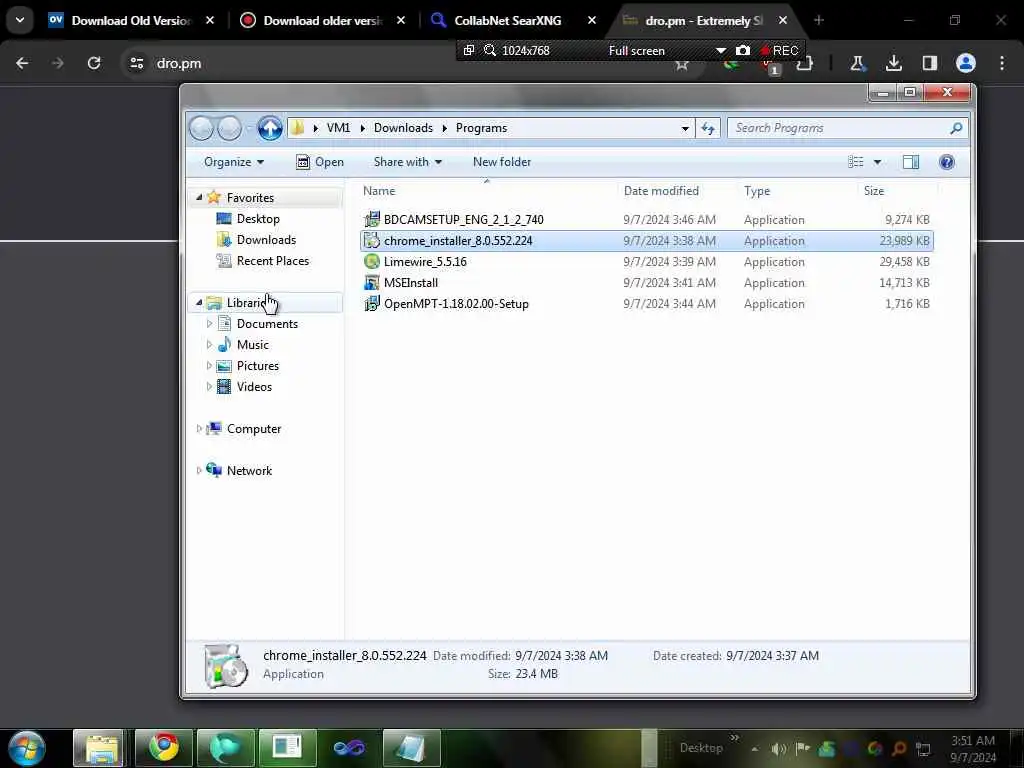Open address bar history dropdown arrow
1024x768 pixels.
pos(684,128)
